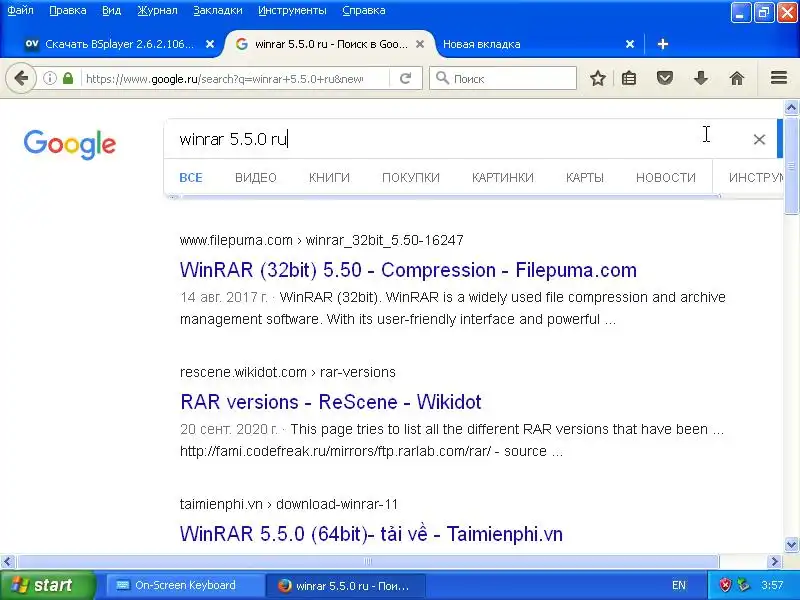Click the vertical scrollbar up arrow
This screenshot has width=800, height=600.
click(x=791, y=108)
